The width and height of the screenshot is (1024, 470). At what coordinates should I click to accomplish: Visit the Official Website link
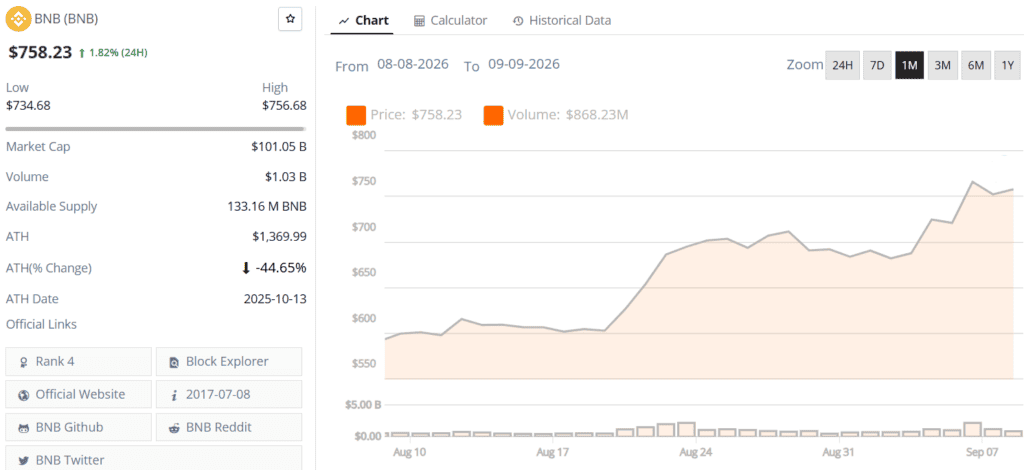point(78,394)
